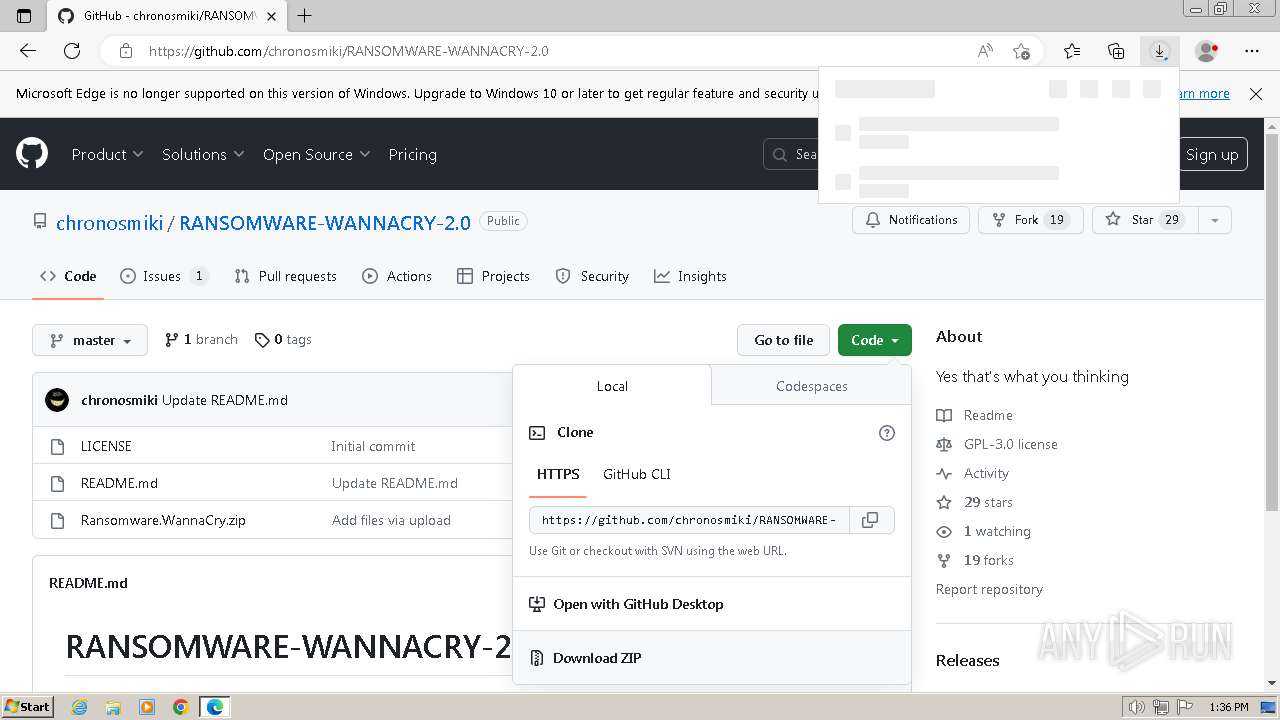Open Internet Explorer from the taskbar

(x=79, y=707)
